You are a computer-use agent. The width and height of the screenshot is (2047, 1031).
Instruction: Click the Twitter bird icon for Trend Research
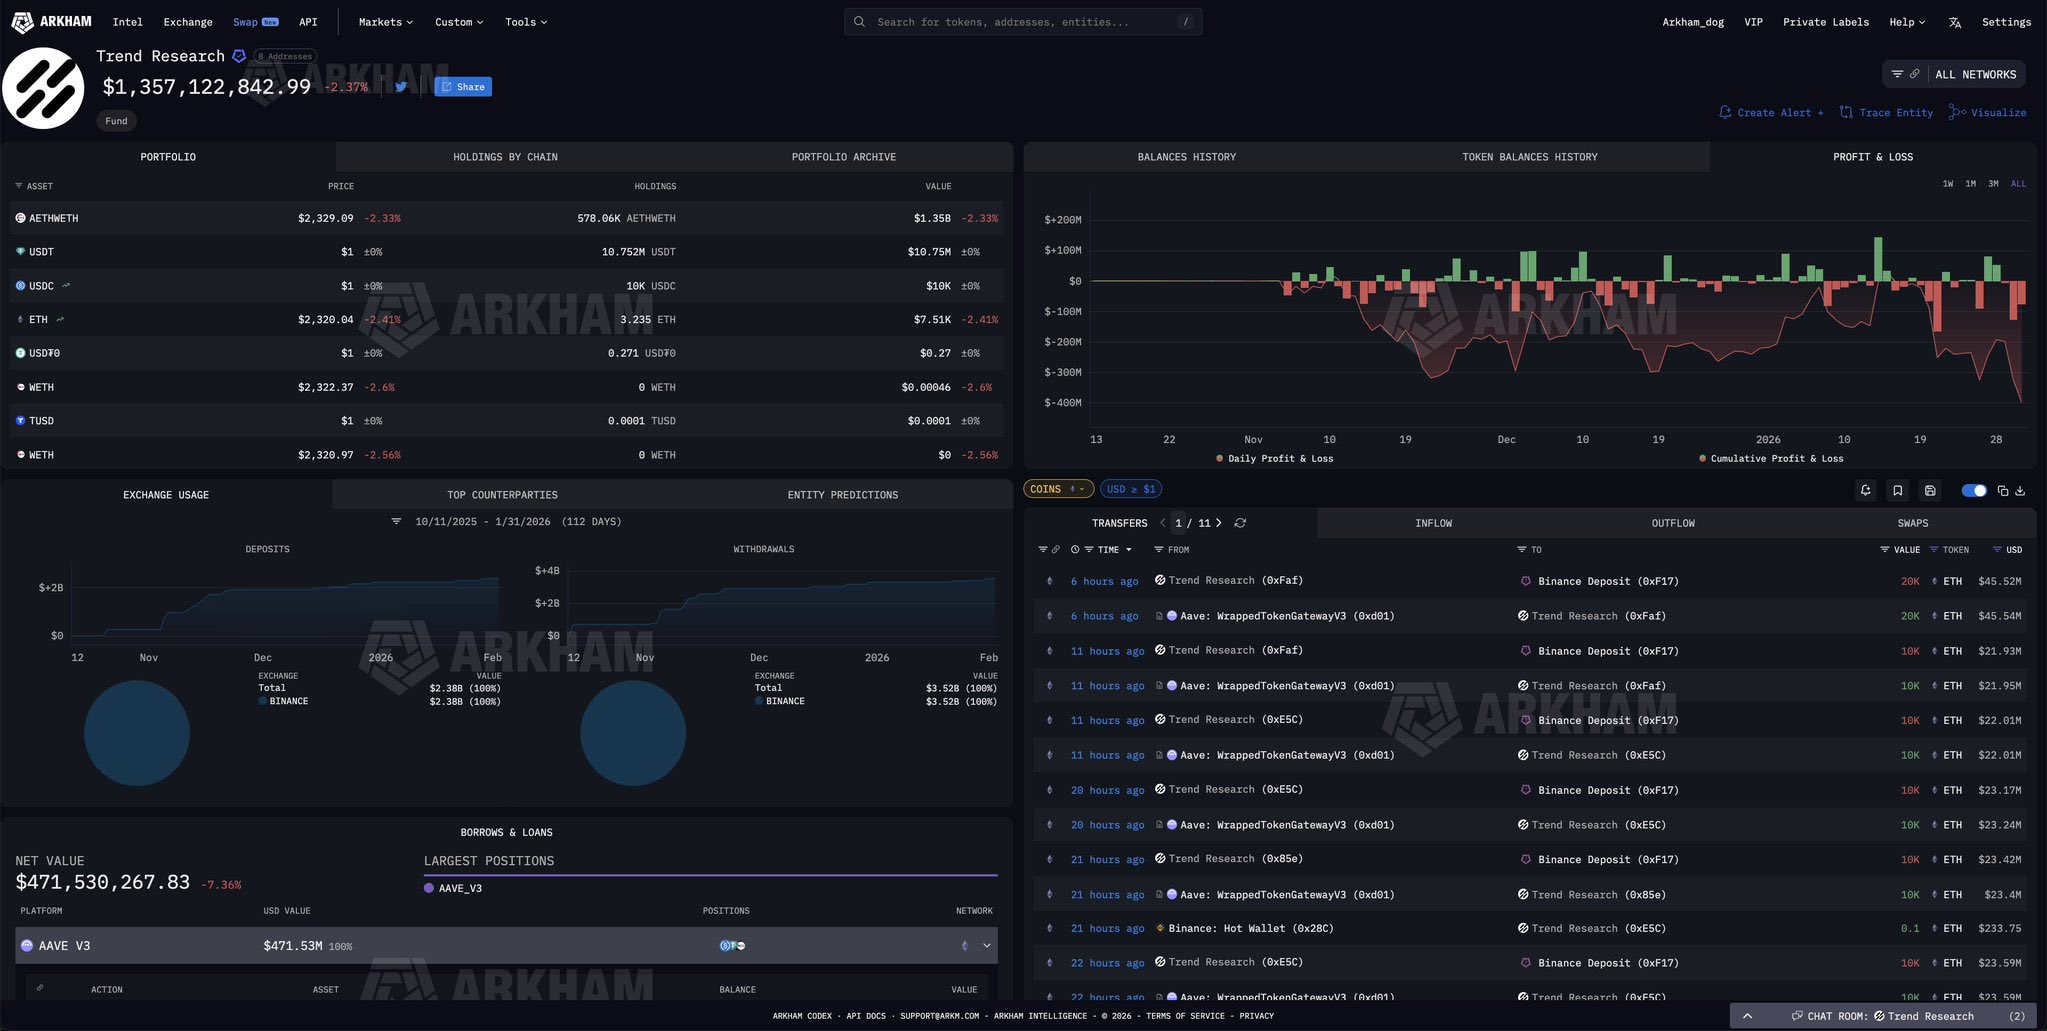click(x=401, y=87)
